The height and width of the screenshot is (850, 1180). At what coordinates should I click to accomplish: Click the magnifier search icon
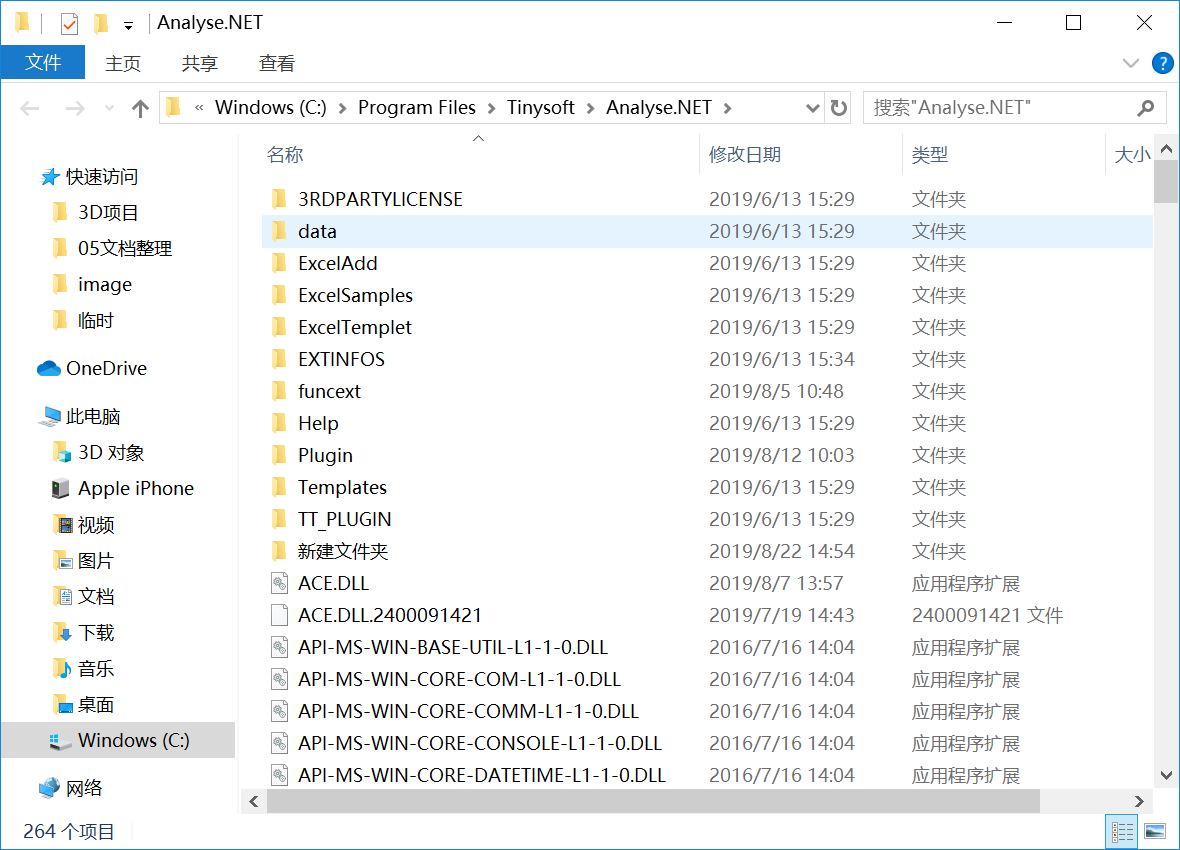(1145, 108)
